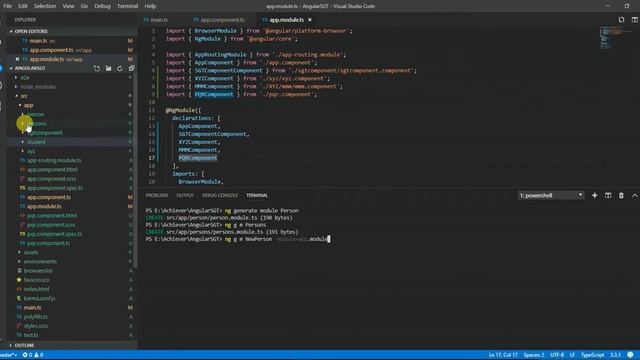Open app.component.spec.ts in the explorer
The height and width of the screenshot is (360, 640).
(x=55, y=188)
